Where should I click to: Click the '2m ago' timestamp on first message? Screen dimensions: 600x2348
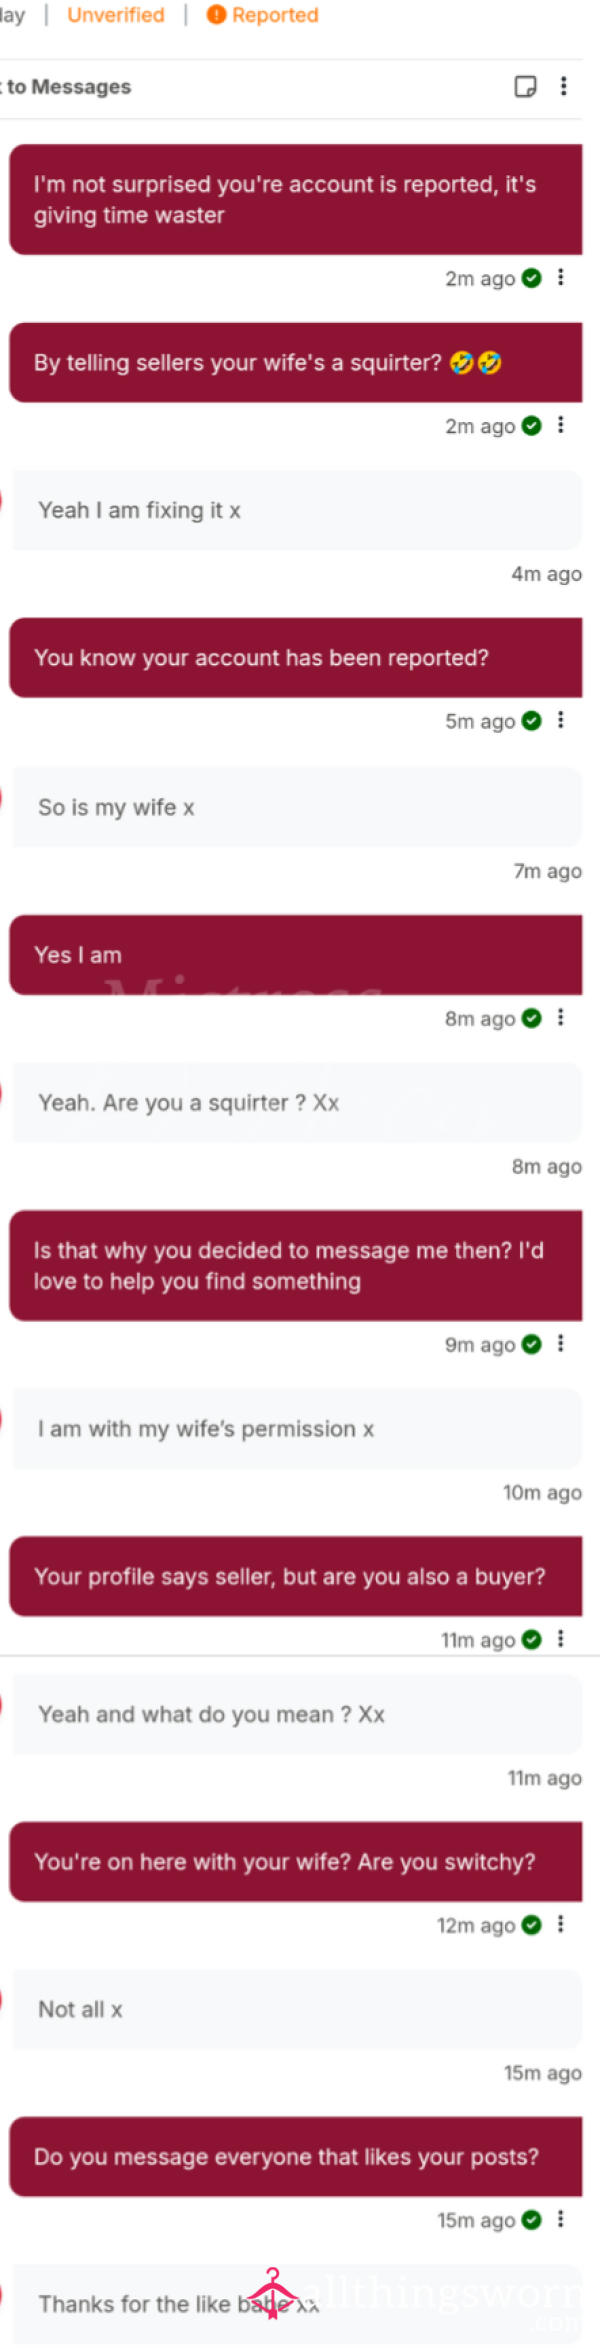(480, 279)
